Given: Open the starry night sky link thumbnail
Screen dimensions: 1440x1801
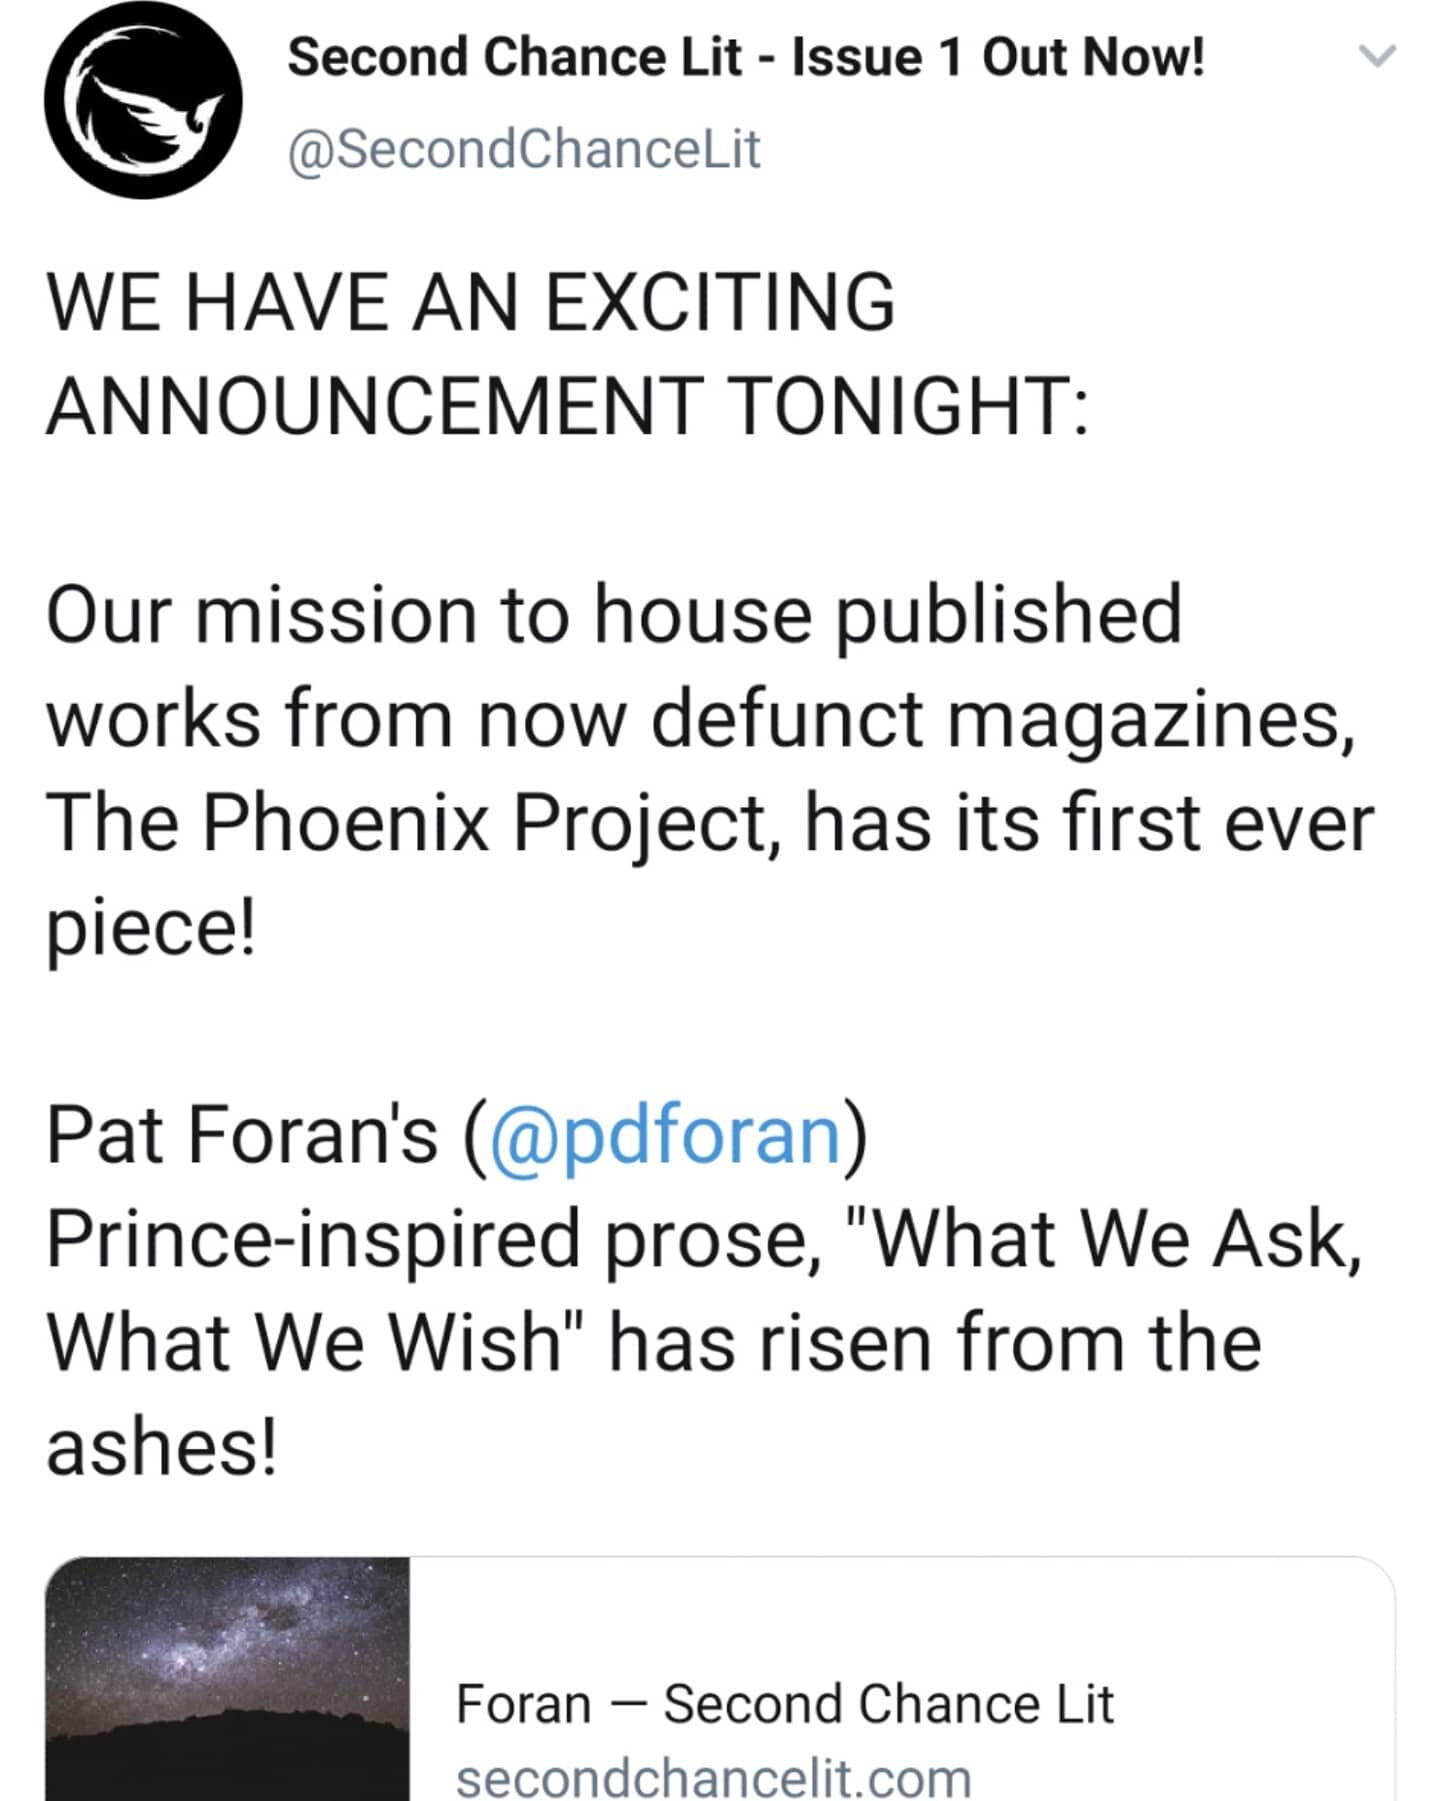Looking at the screenshot, I should tap(228, 1679).
